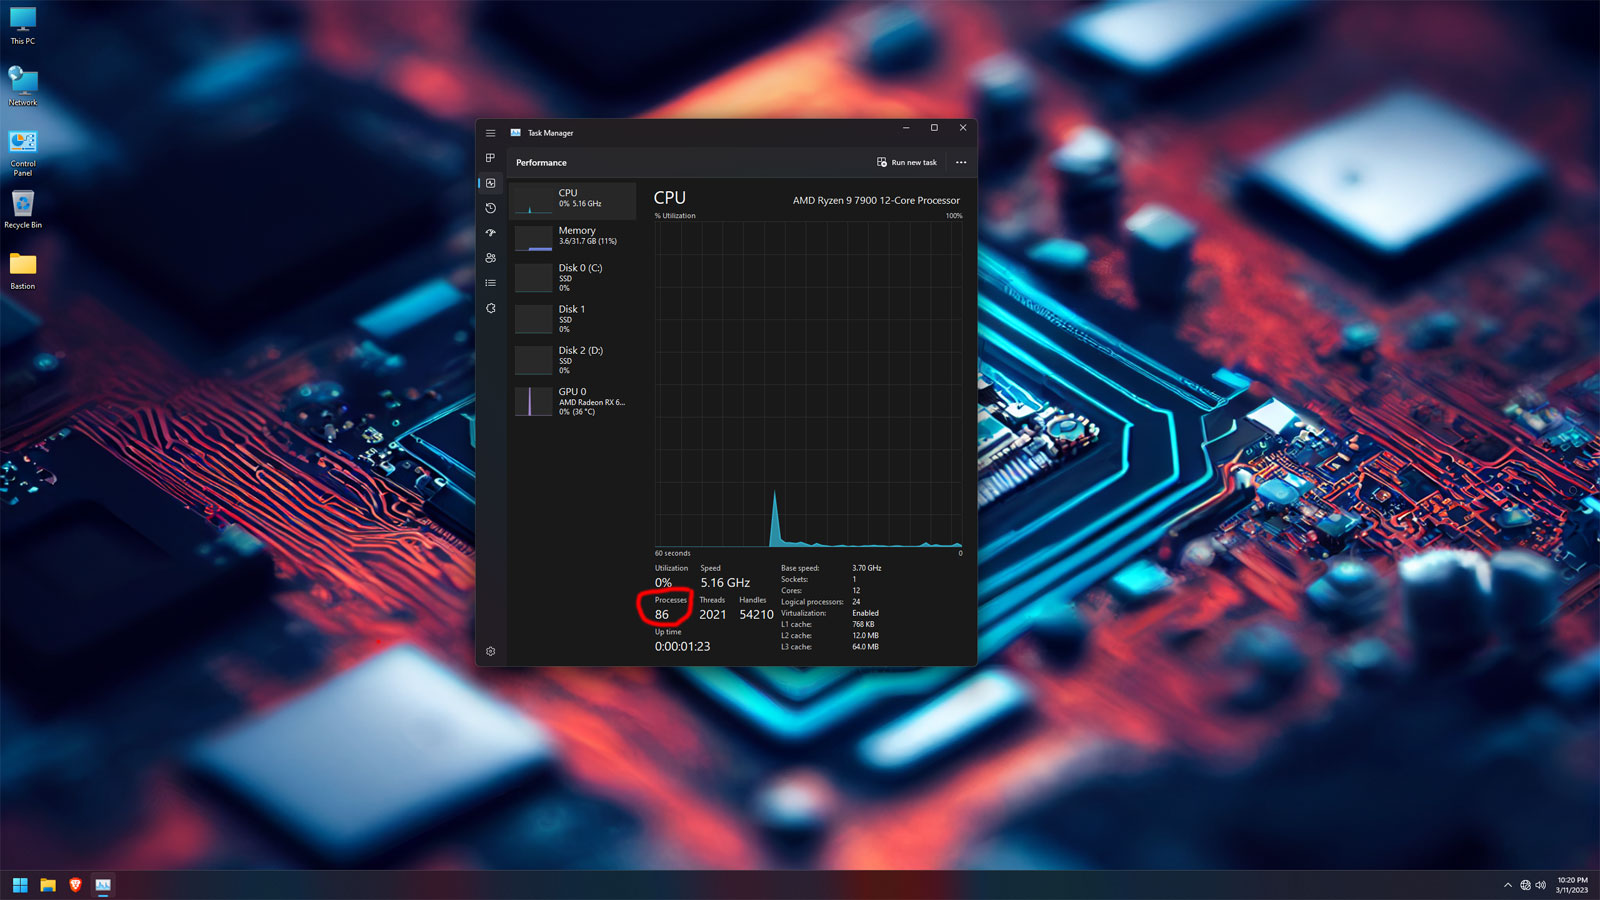
Task: Click the volume icon in the system tray
Action: click(x=1540, y=885)
